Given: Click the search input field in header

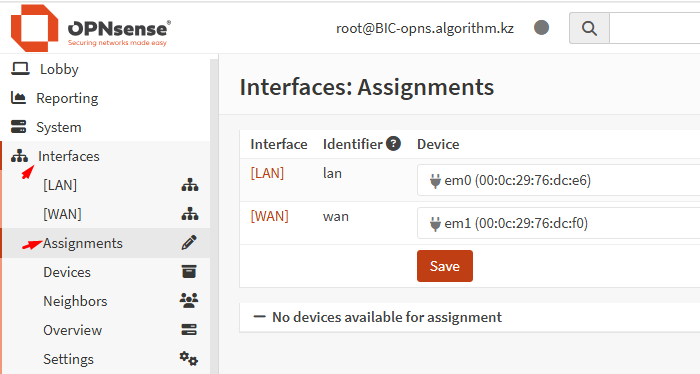Looking at the screenshot, I should coord(654,28).
